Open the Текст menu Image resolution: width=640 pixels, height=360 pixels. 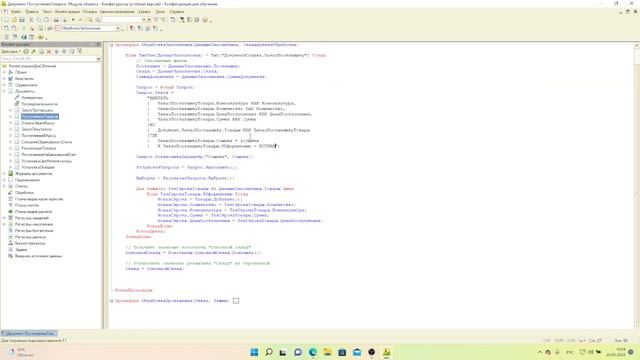(x=47, y=12)
